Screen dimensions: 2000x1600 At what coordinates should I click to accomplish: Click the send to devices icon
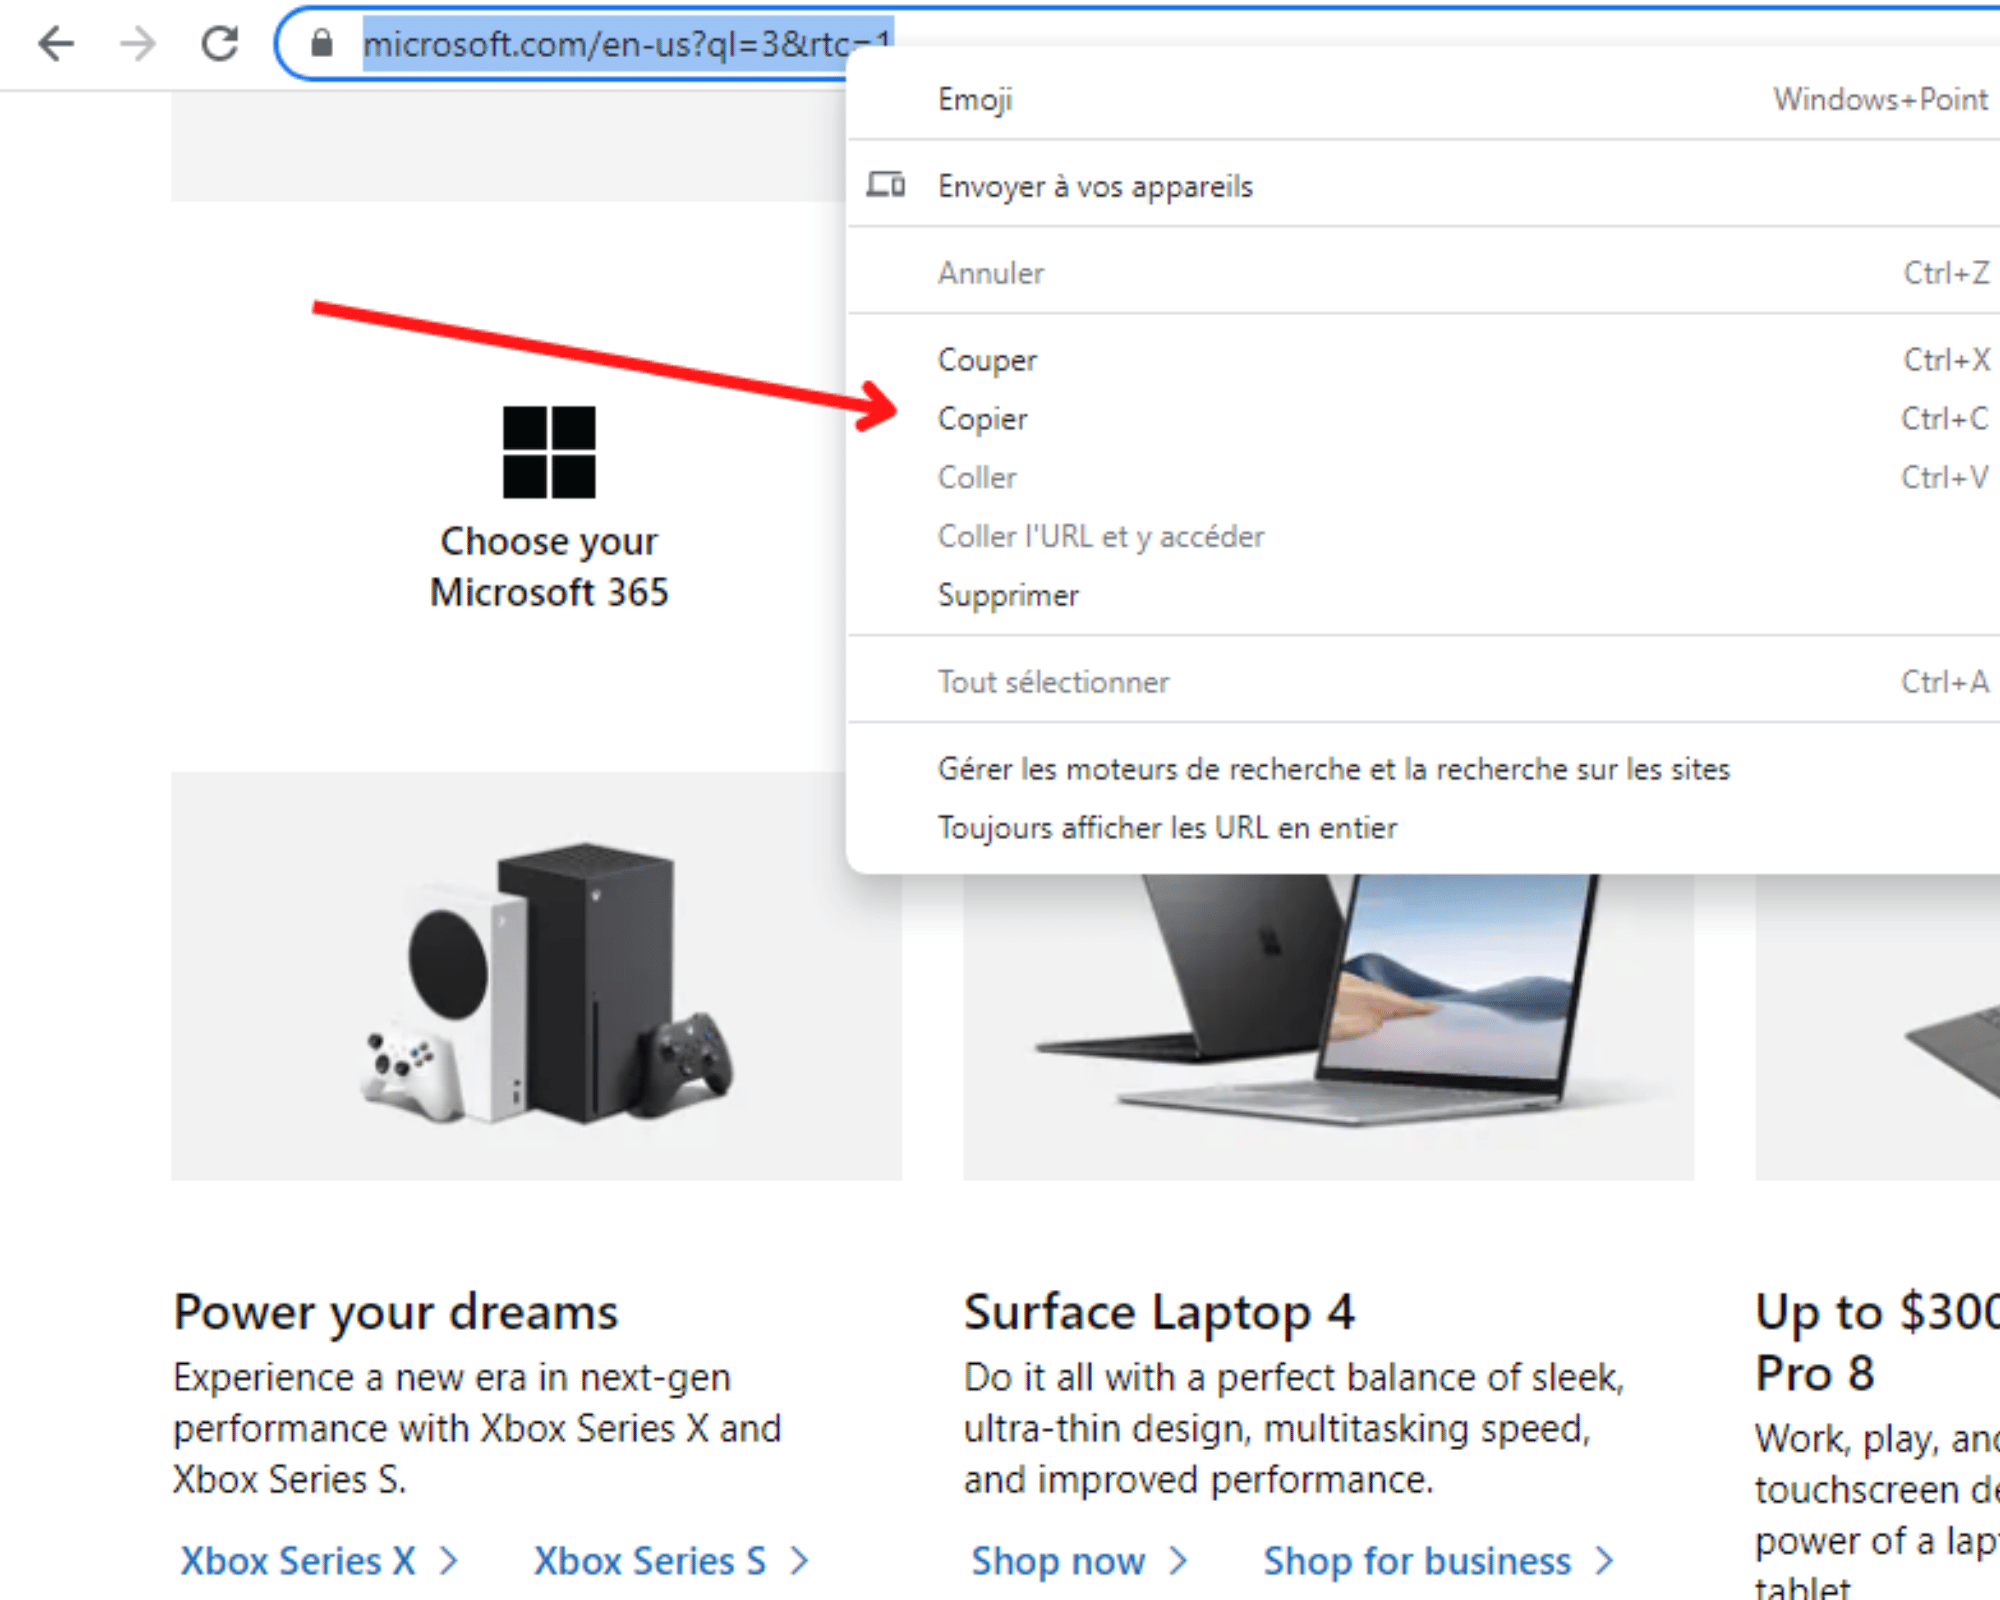click(886, 185)
